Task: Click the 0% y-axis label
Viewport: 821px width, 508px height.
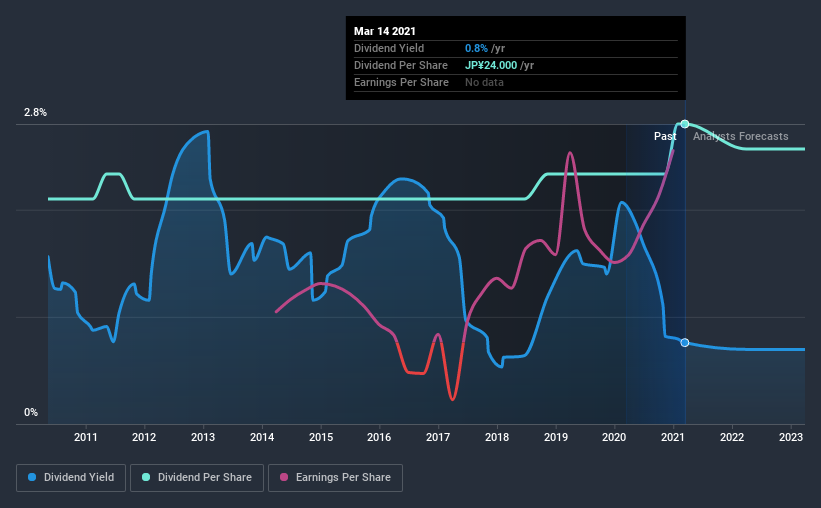Action: [31, 413]
